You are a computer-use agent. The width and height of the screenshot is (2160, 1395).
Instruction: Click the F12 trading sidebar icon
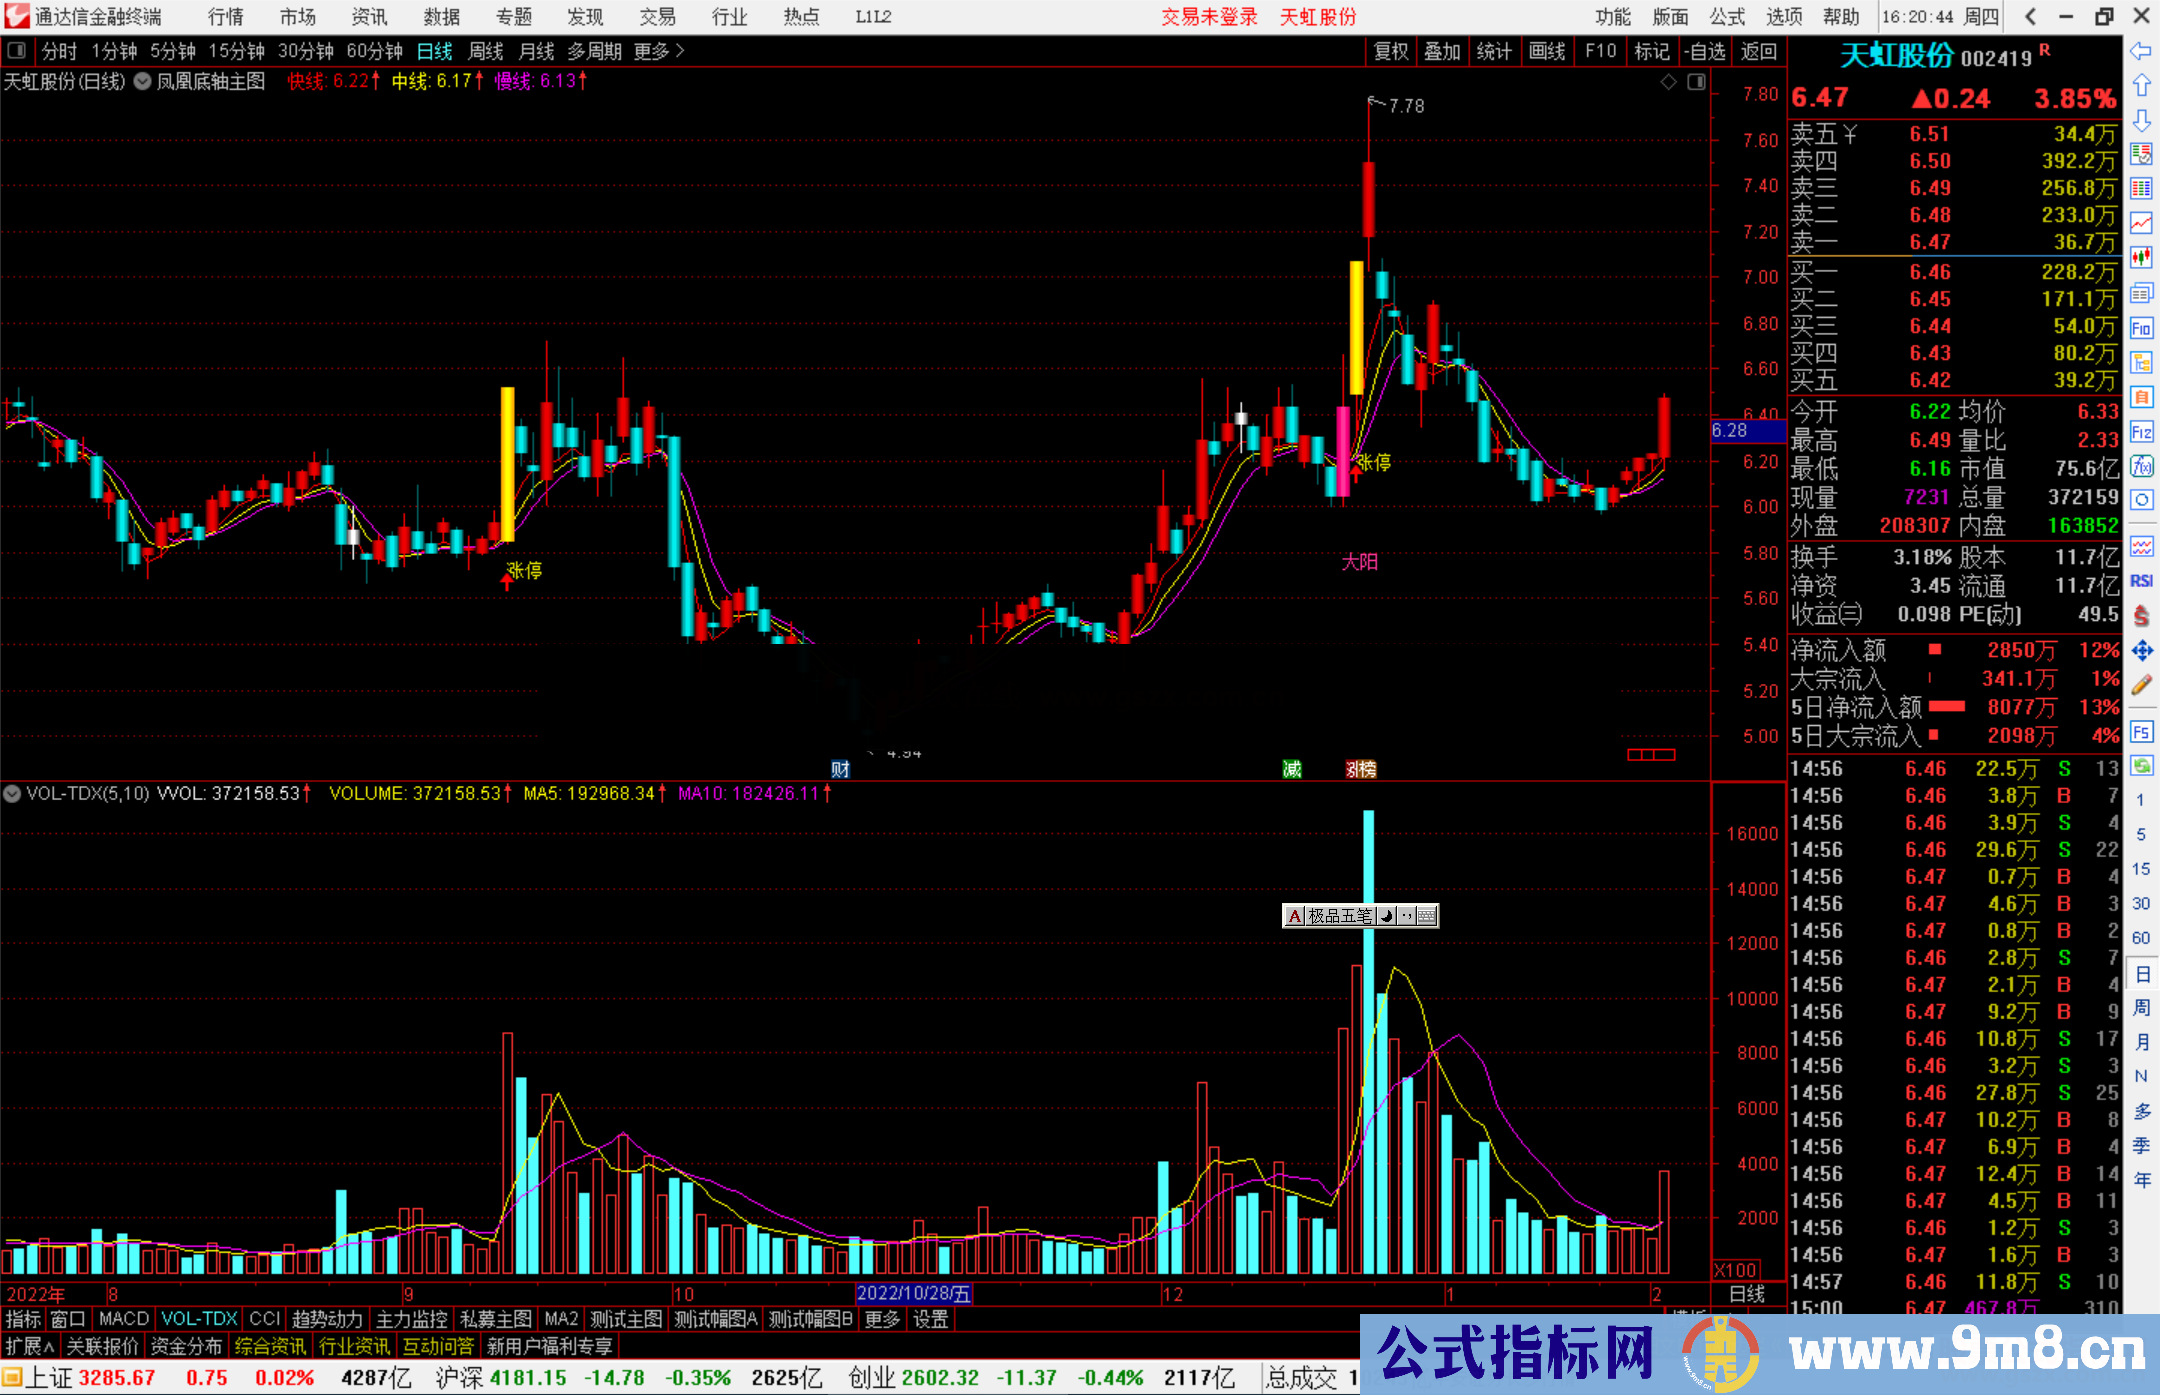[2141, 432]
